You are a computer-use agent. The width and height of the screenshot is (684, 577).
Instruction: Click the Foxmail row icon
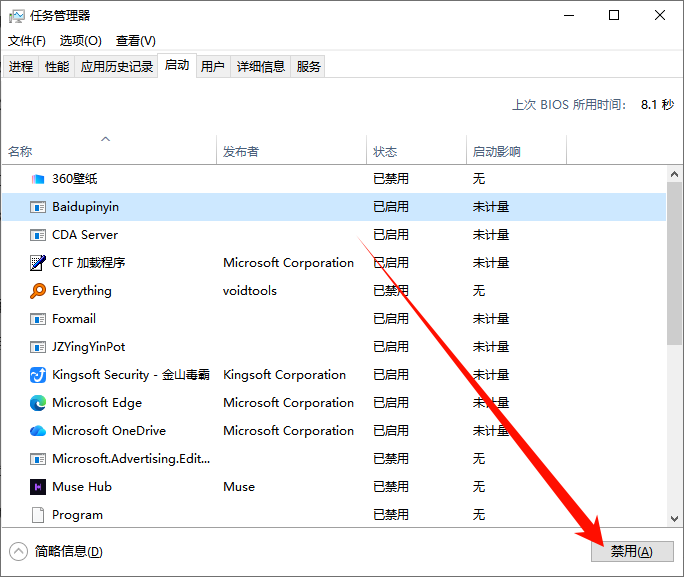38,319
